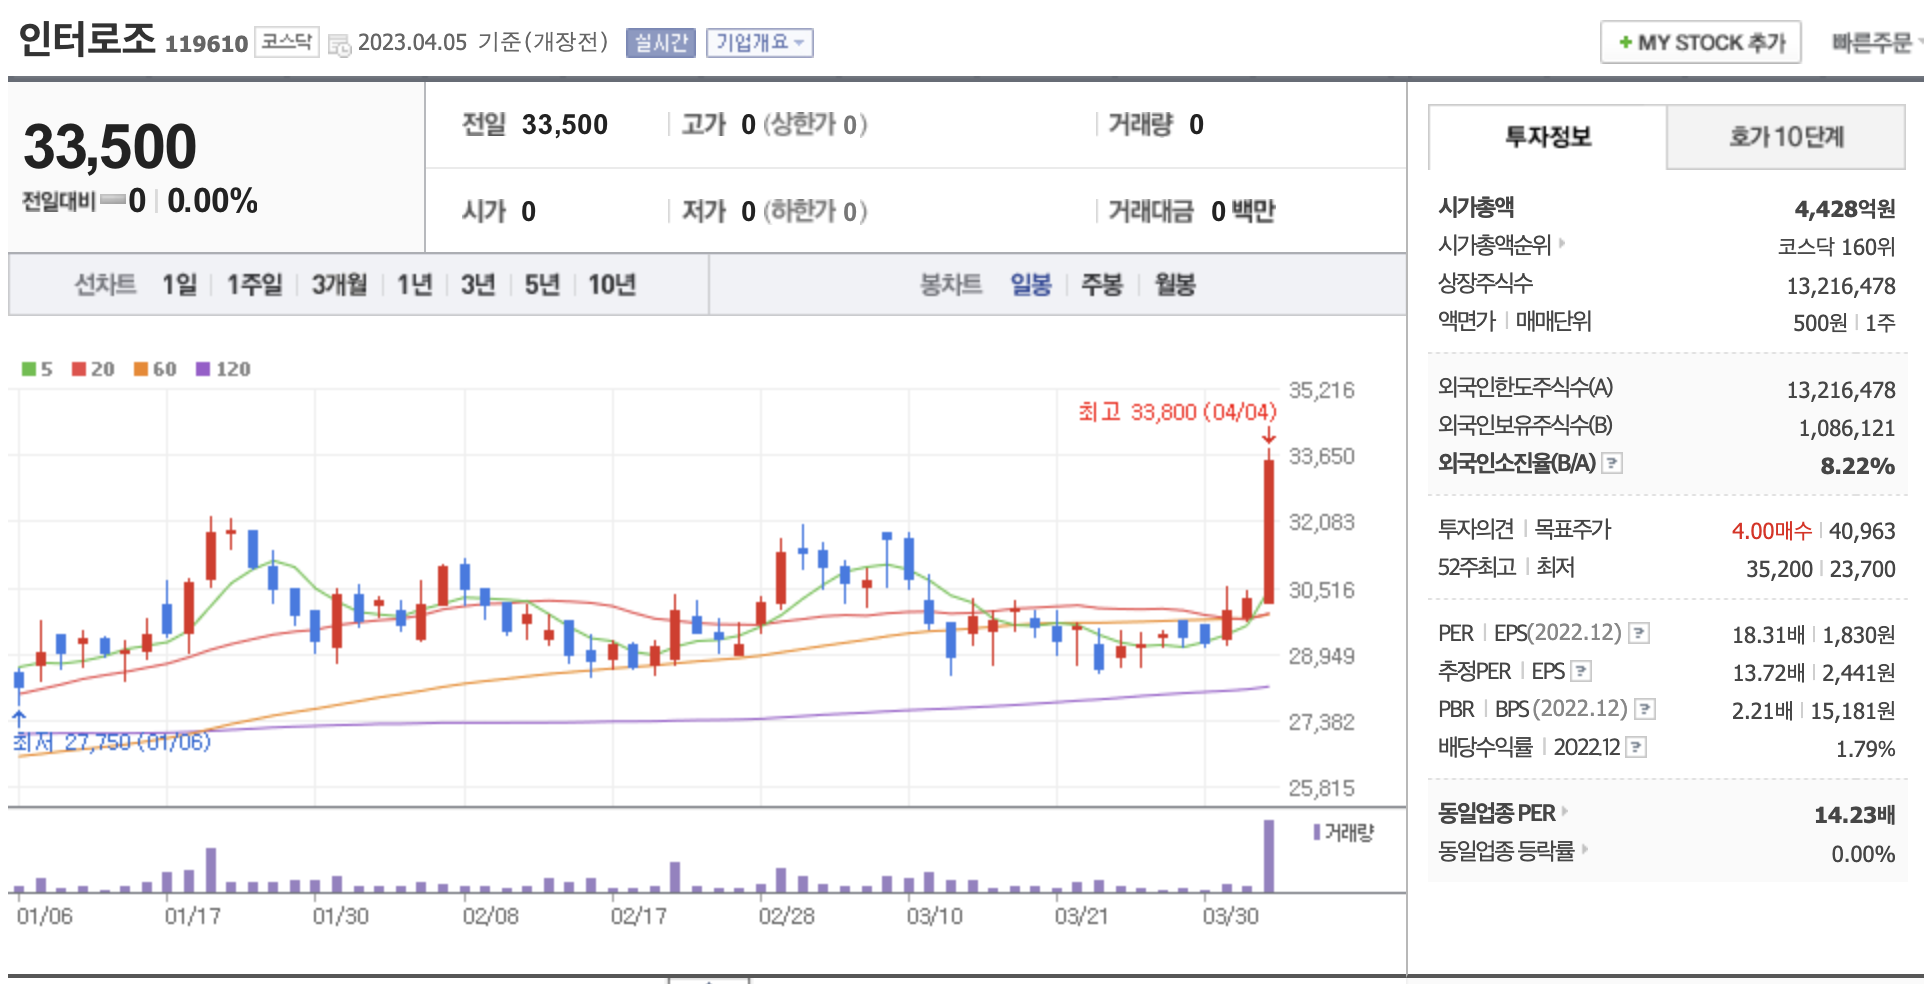Screen dimensions: 1924x984
Task: Click the tall volume bar at the chart's right end
Action: (1269, 856)
